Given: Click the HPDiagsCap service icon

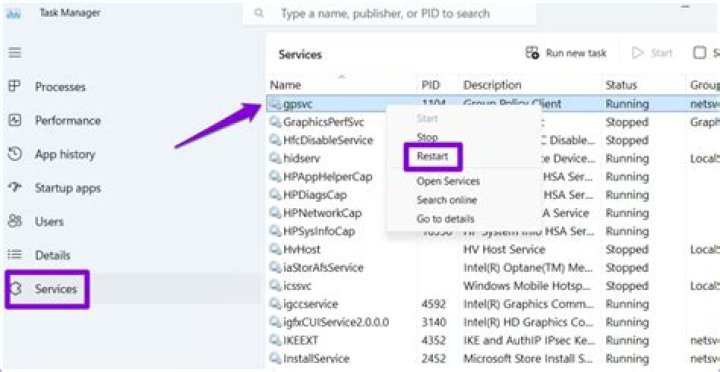Looking at the screenshot, I should coord(275,195).
